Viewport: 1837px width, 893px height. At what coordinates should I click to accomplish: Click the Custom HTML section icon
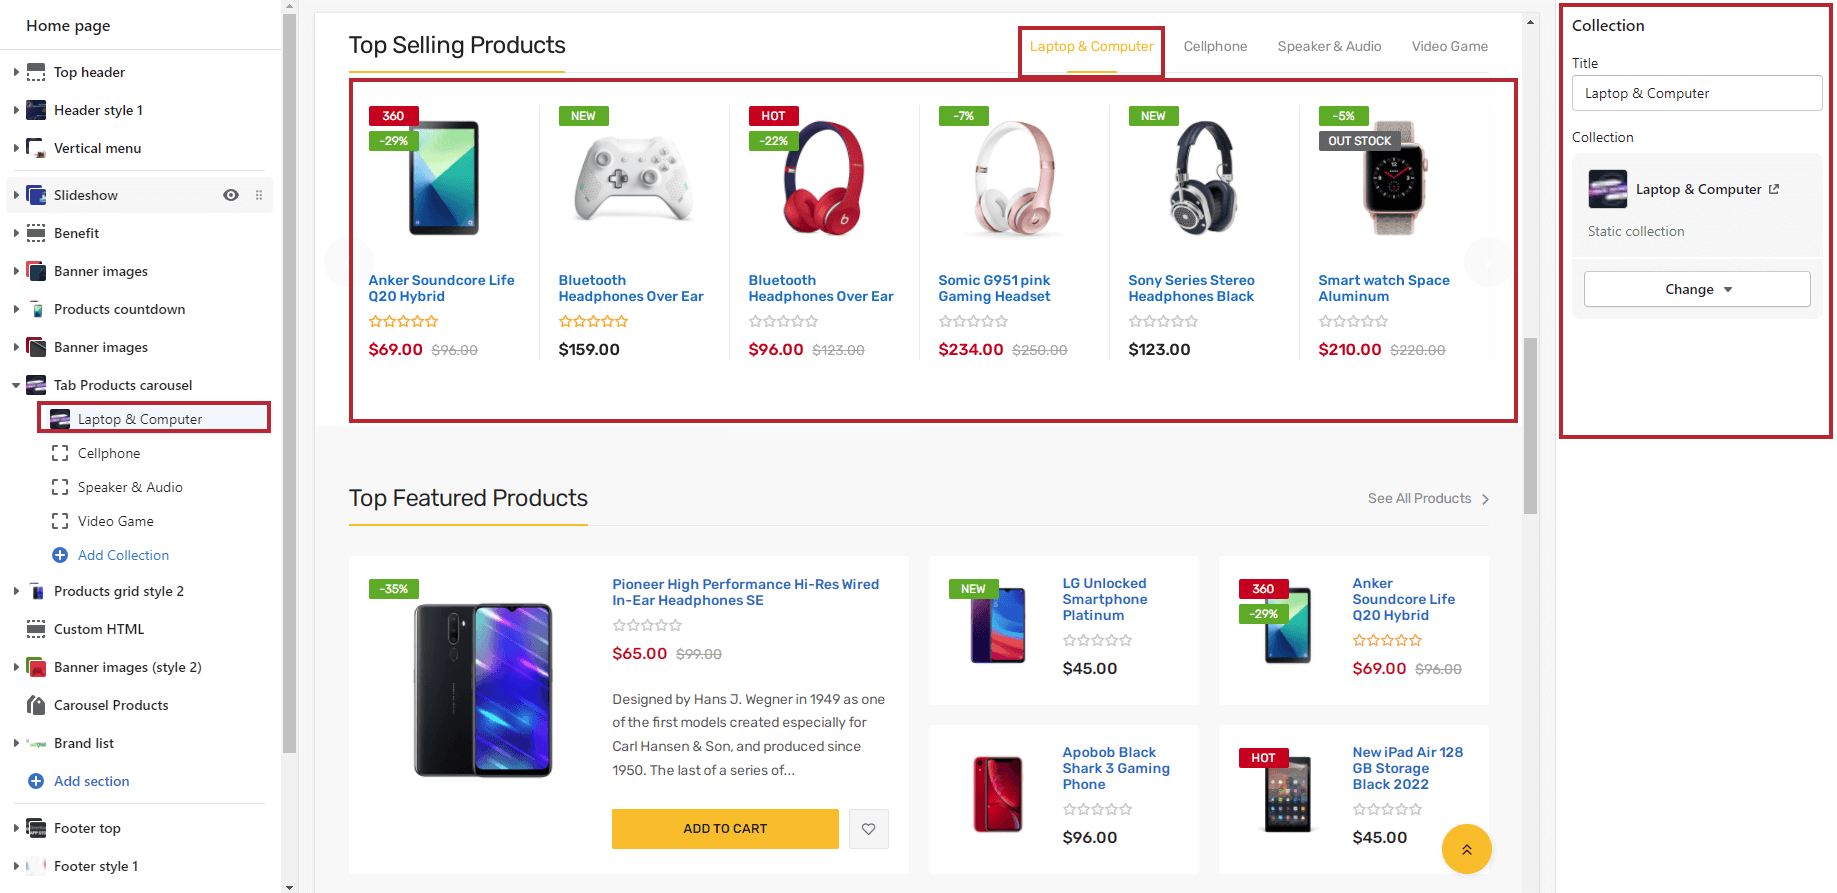(36, 629)
